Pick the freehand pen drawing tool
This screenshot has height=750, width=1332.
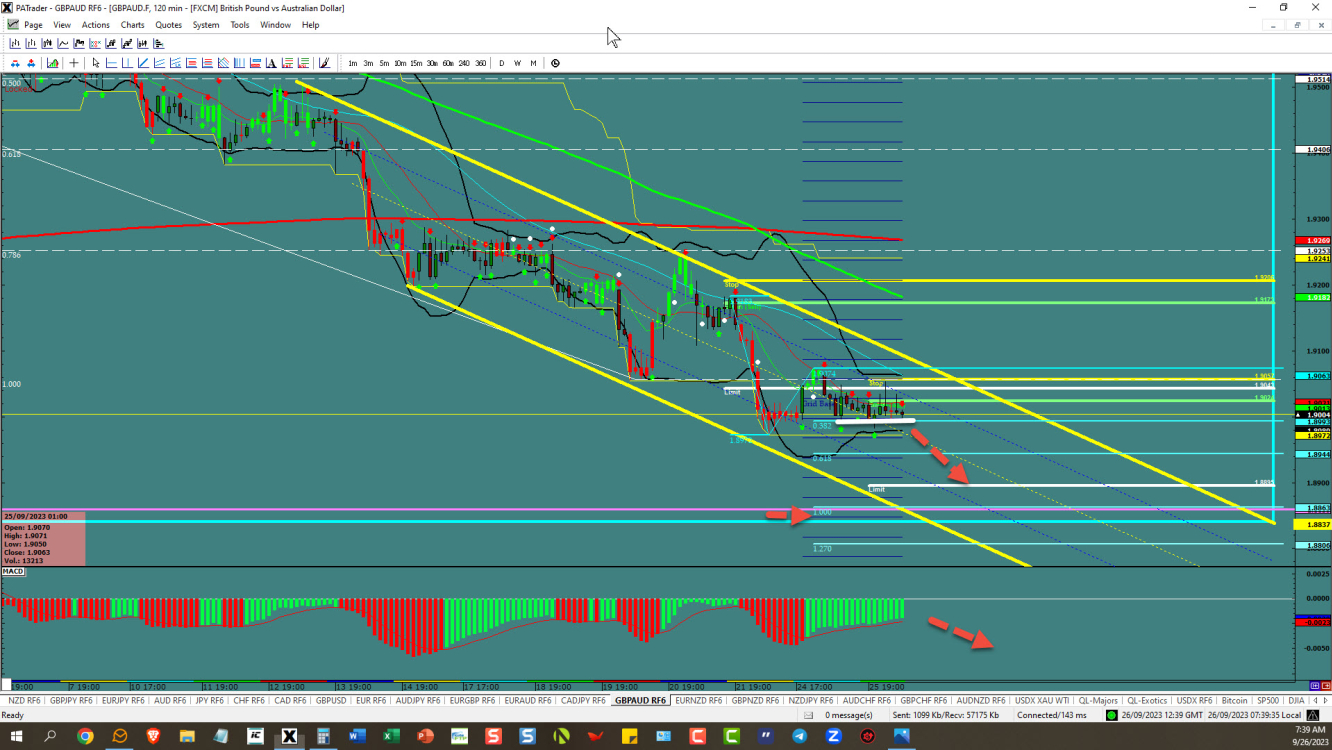[324, 63]
